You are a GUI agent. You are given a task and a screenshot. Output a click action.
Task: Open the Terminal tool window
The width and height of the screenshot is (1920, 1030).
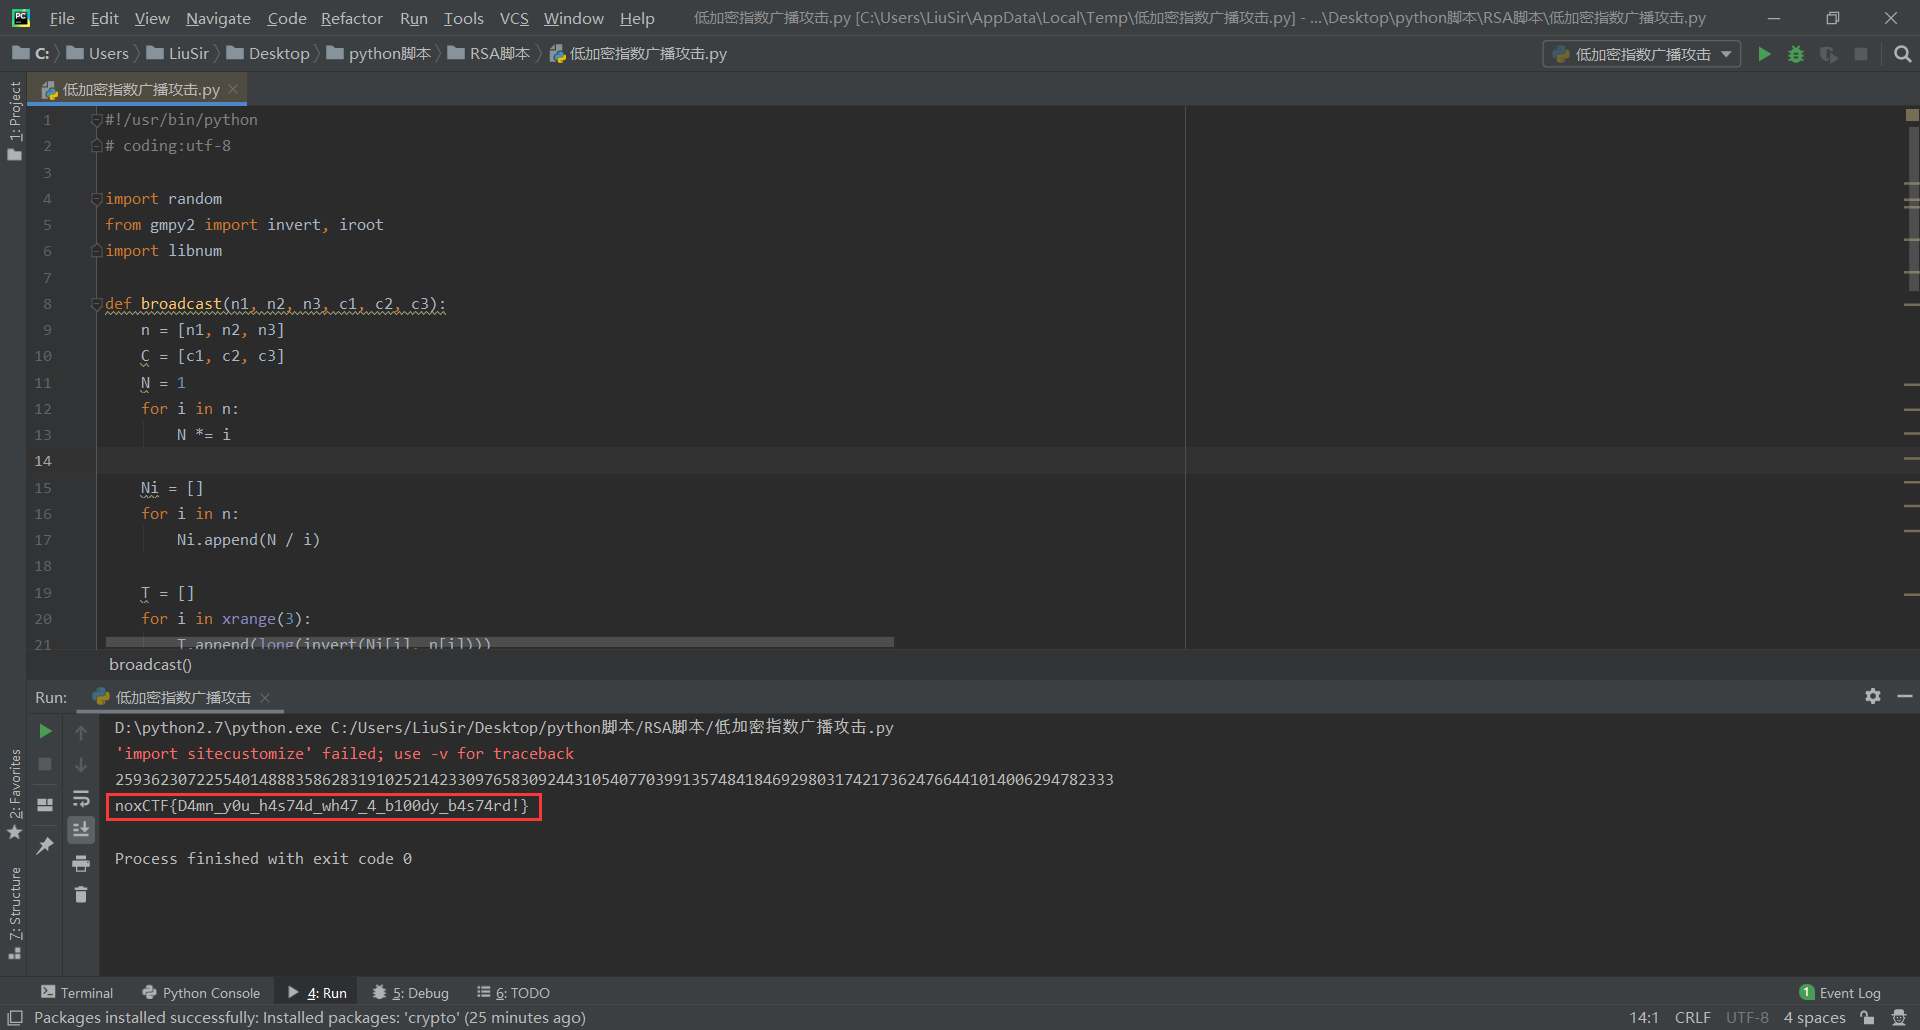77,992
